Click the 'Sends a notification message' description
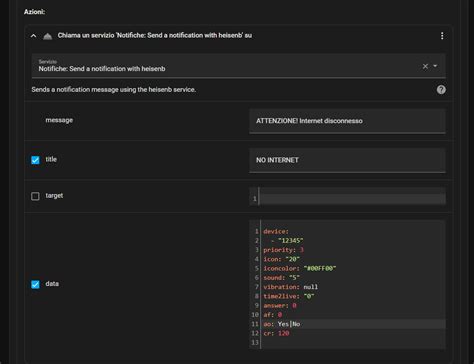Screen dimensions: 474x364 113,90
